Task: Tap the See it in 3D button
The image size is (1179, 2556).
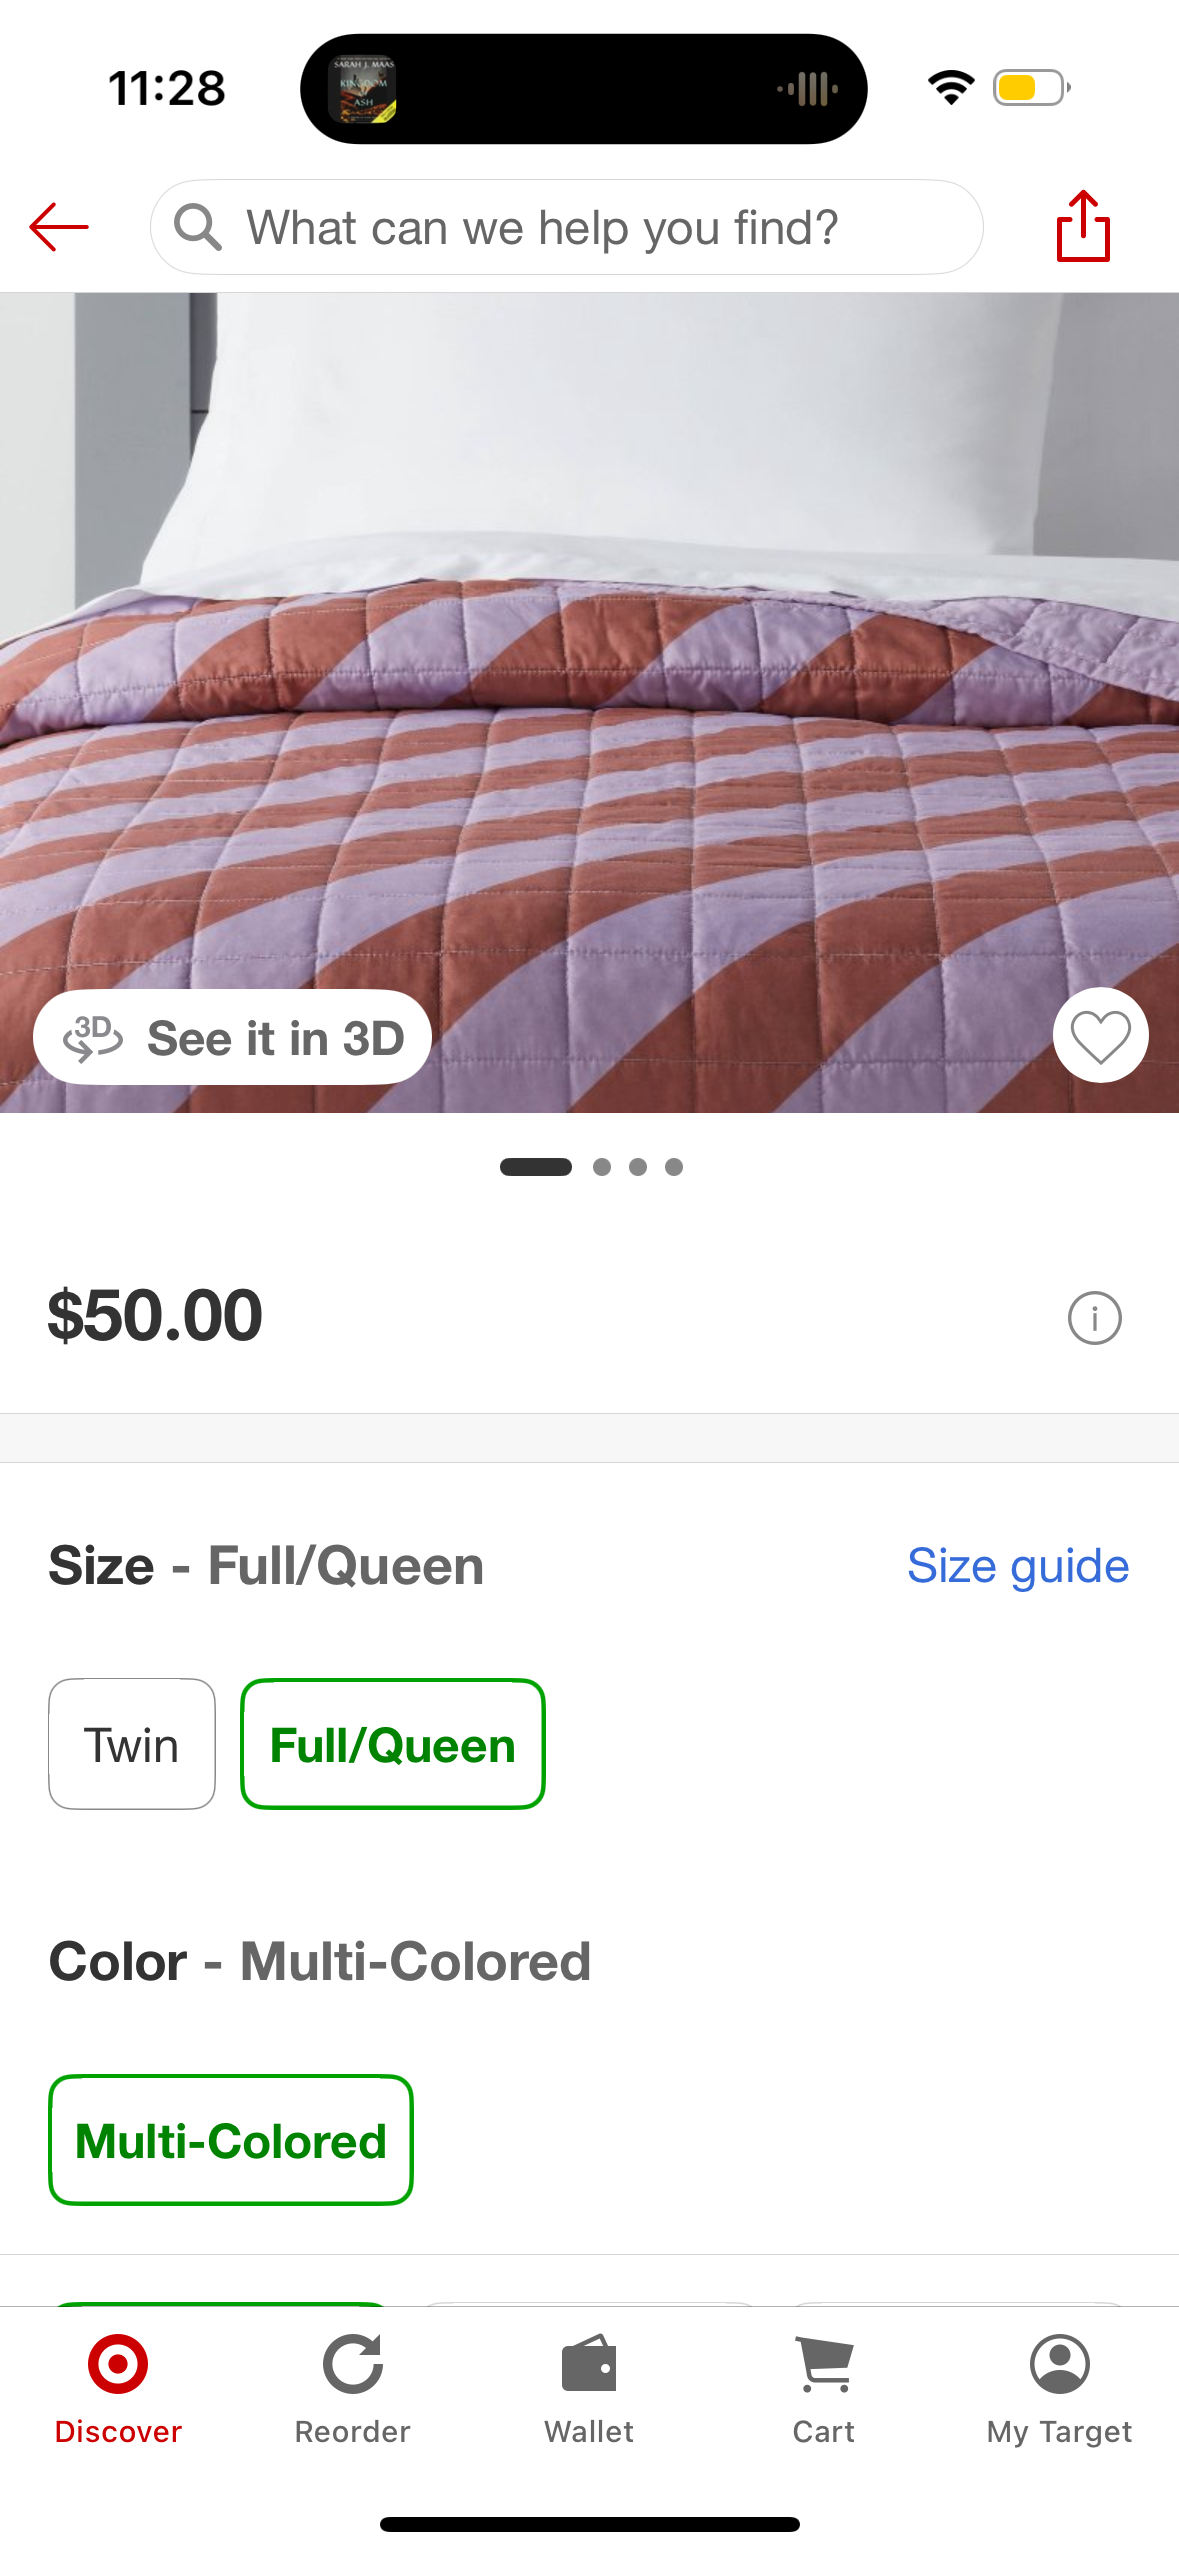Action: [x=233, y=1037]
